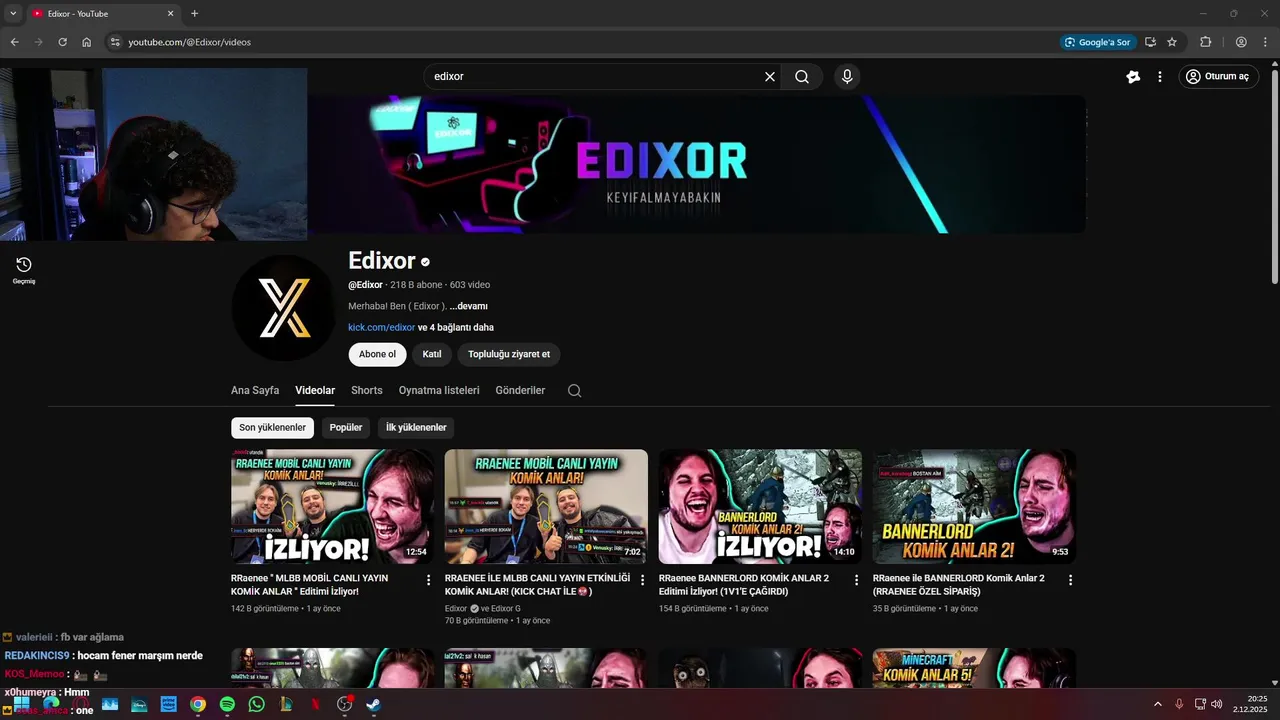The height and width of the screenshot is (720, 1280).
Task: Open video thumbnail with 9:53 duration
Action: tap(974, 506)
